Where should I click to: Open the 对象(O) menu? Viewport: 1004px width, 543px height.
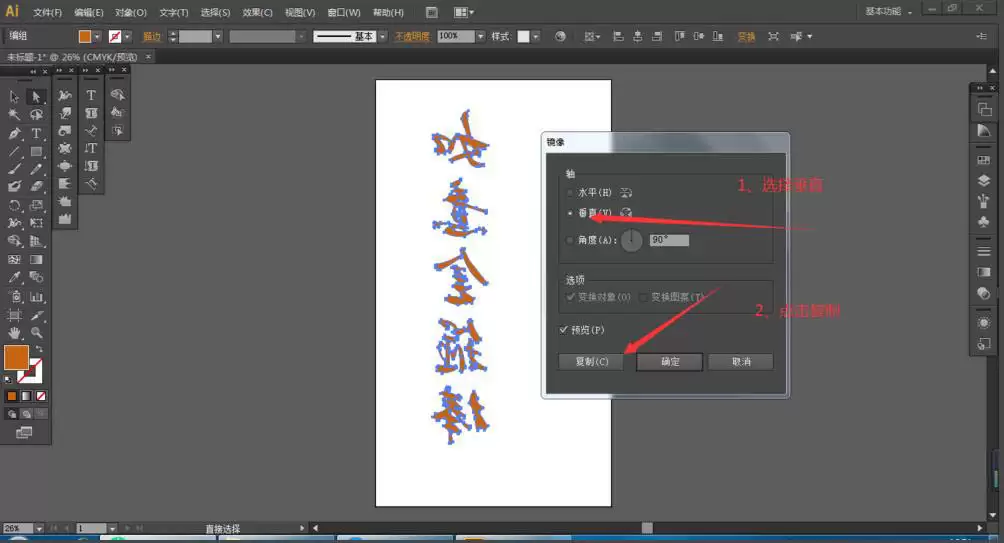click(x=131, y=12)
